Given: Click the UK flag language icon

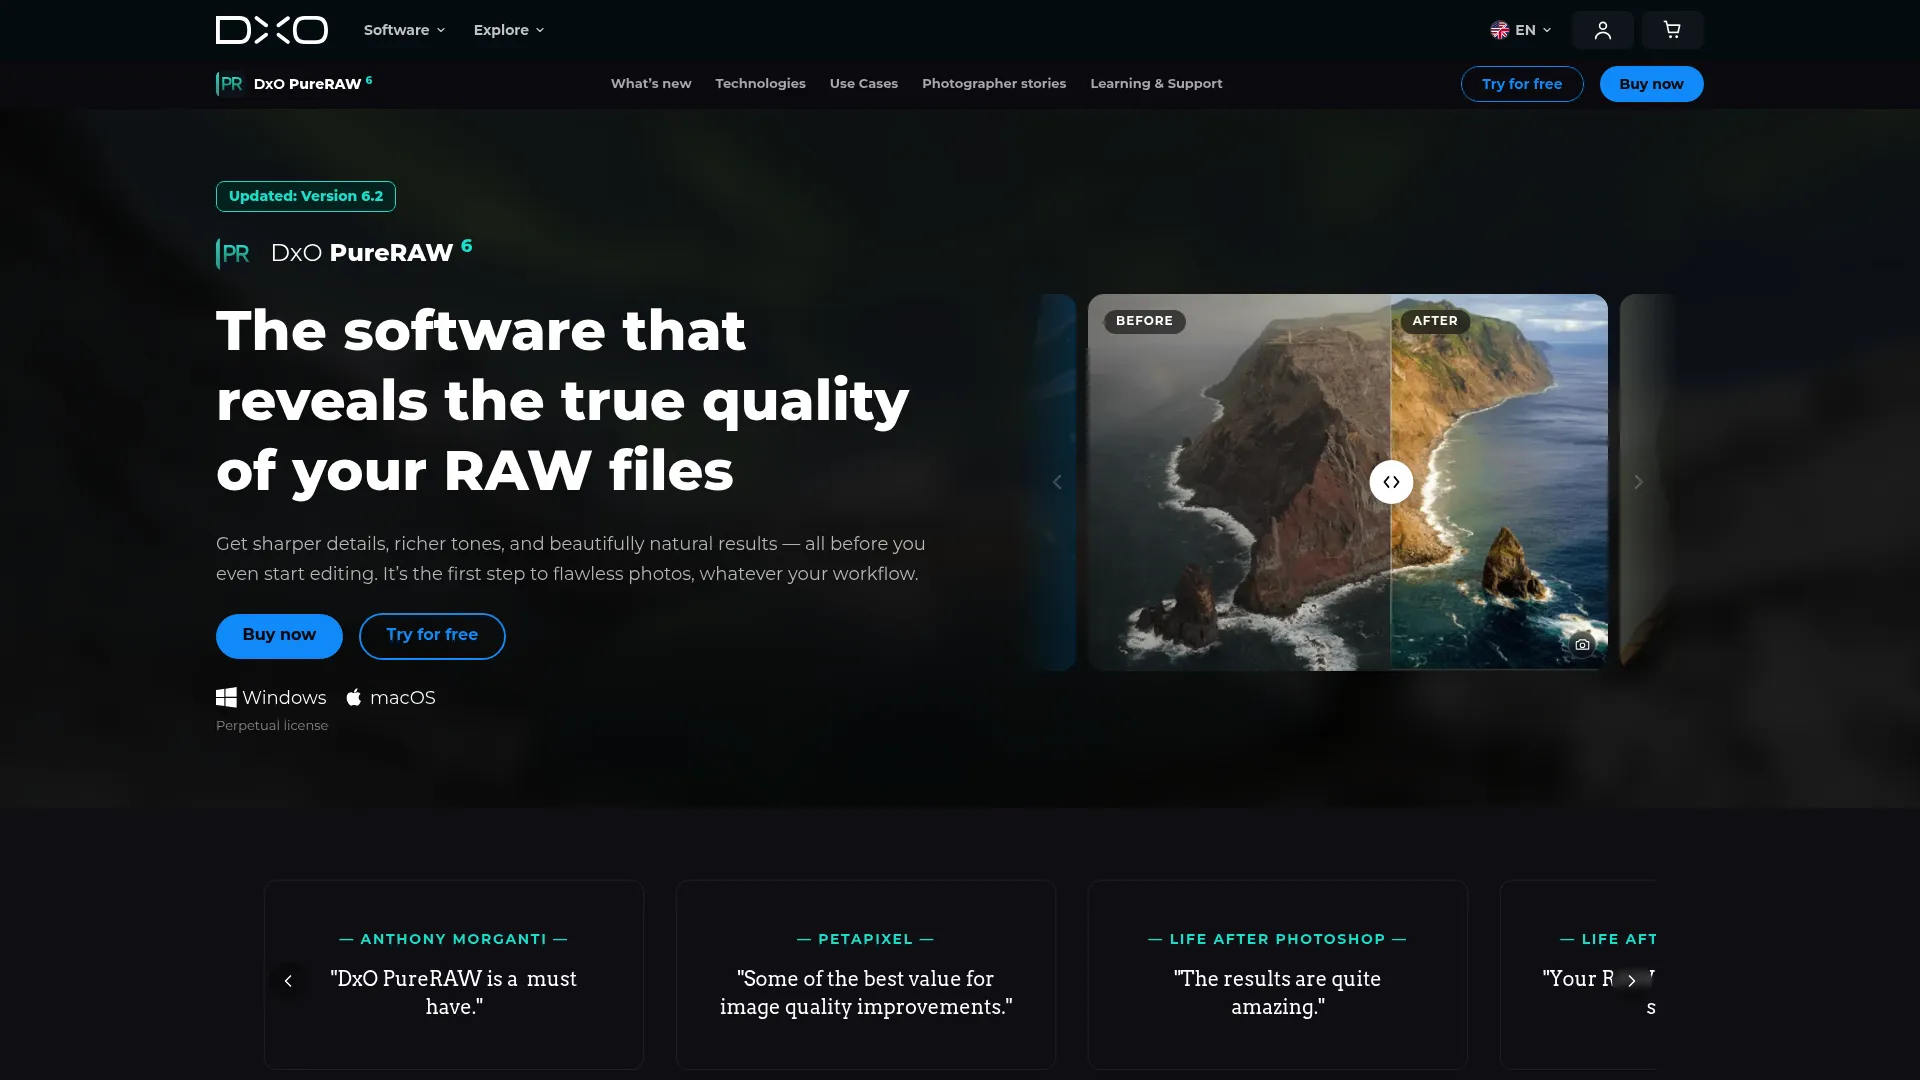Looking at the screenshot, I should coord(1499,30).
